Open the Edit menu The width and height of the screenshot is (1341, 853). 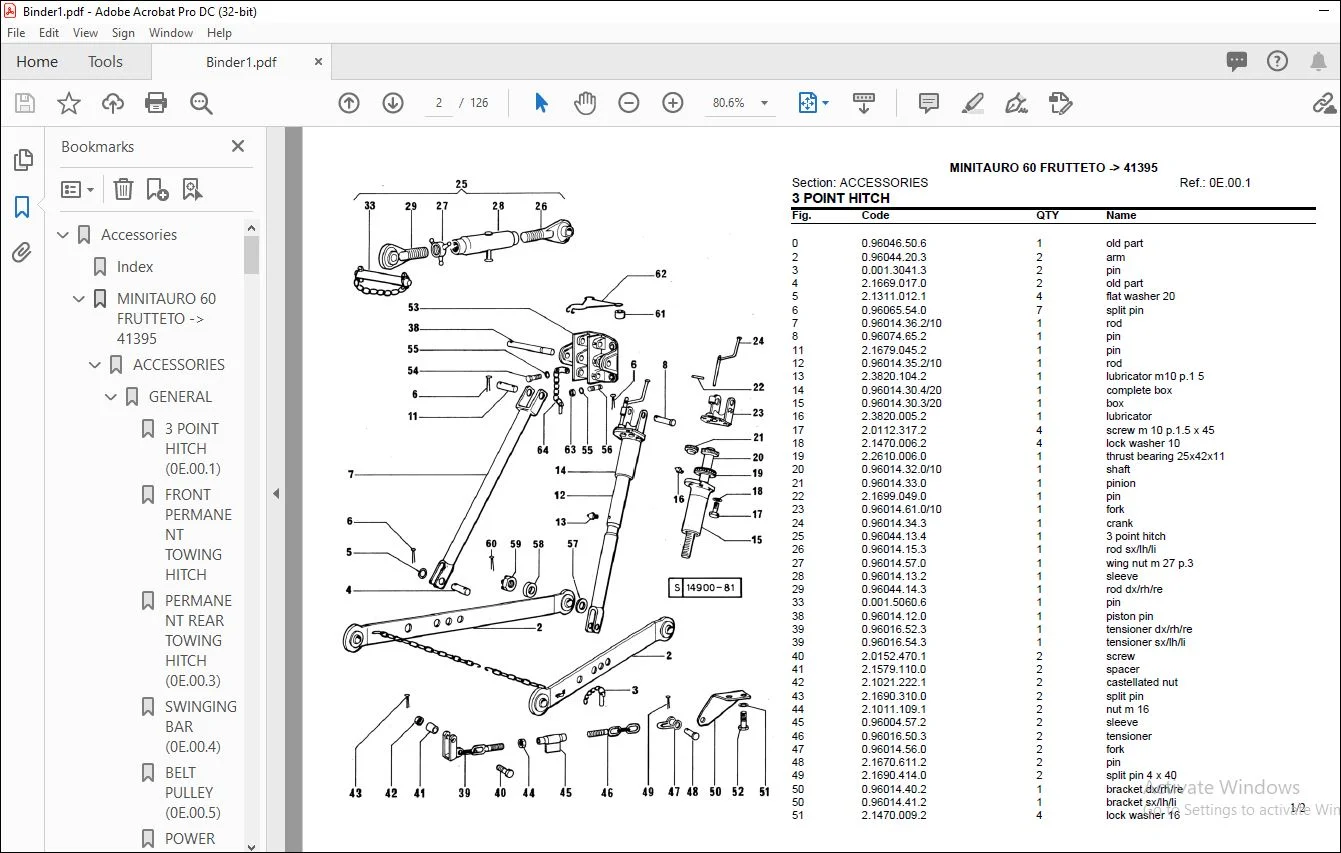(x=49, y=33)
